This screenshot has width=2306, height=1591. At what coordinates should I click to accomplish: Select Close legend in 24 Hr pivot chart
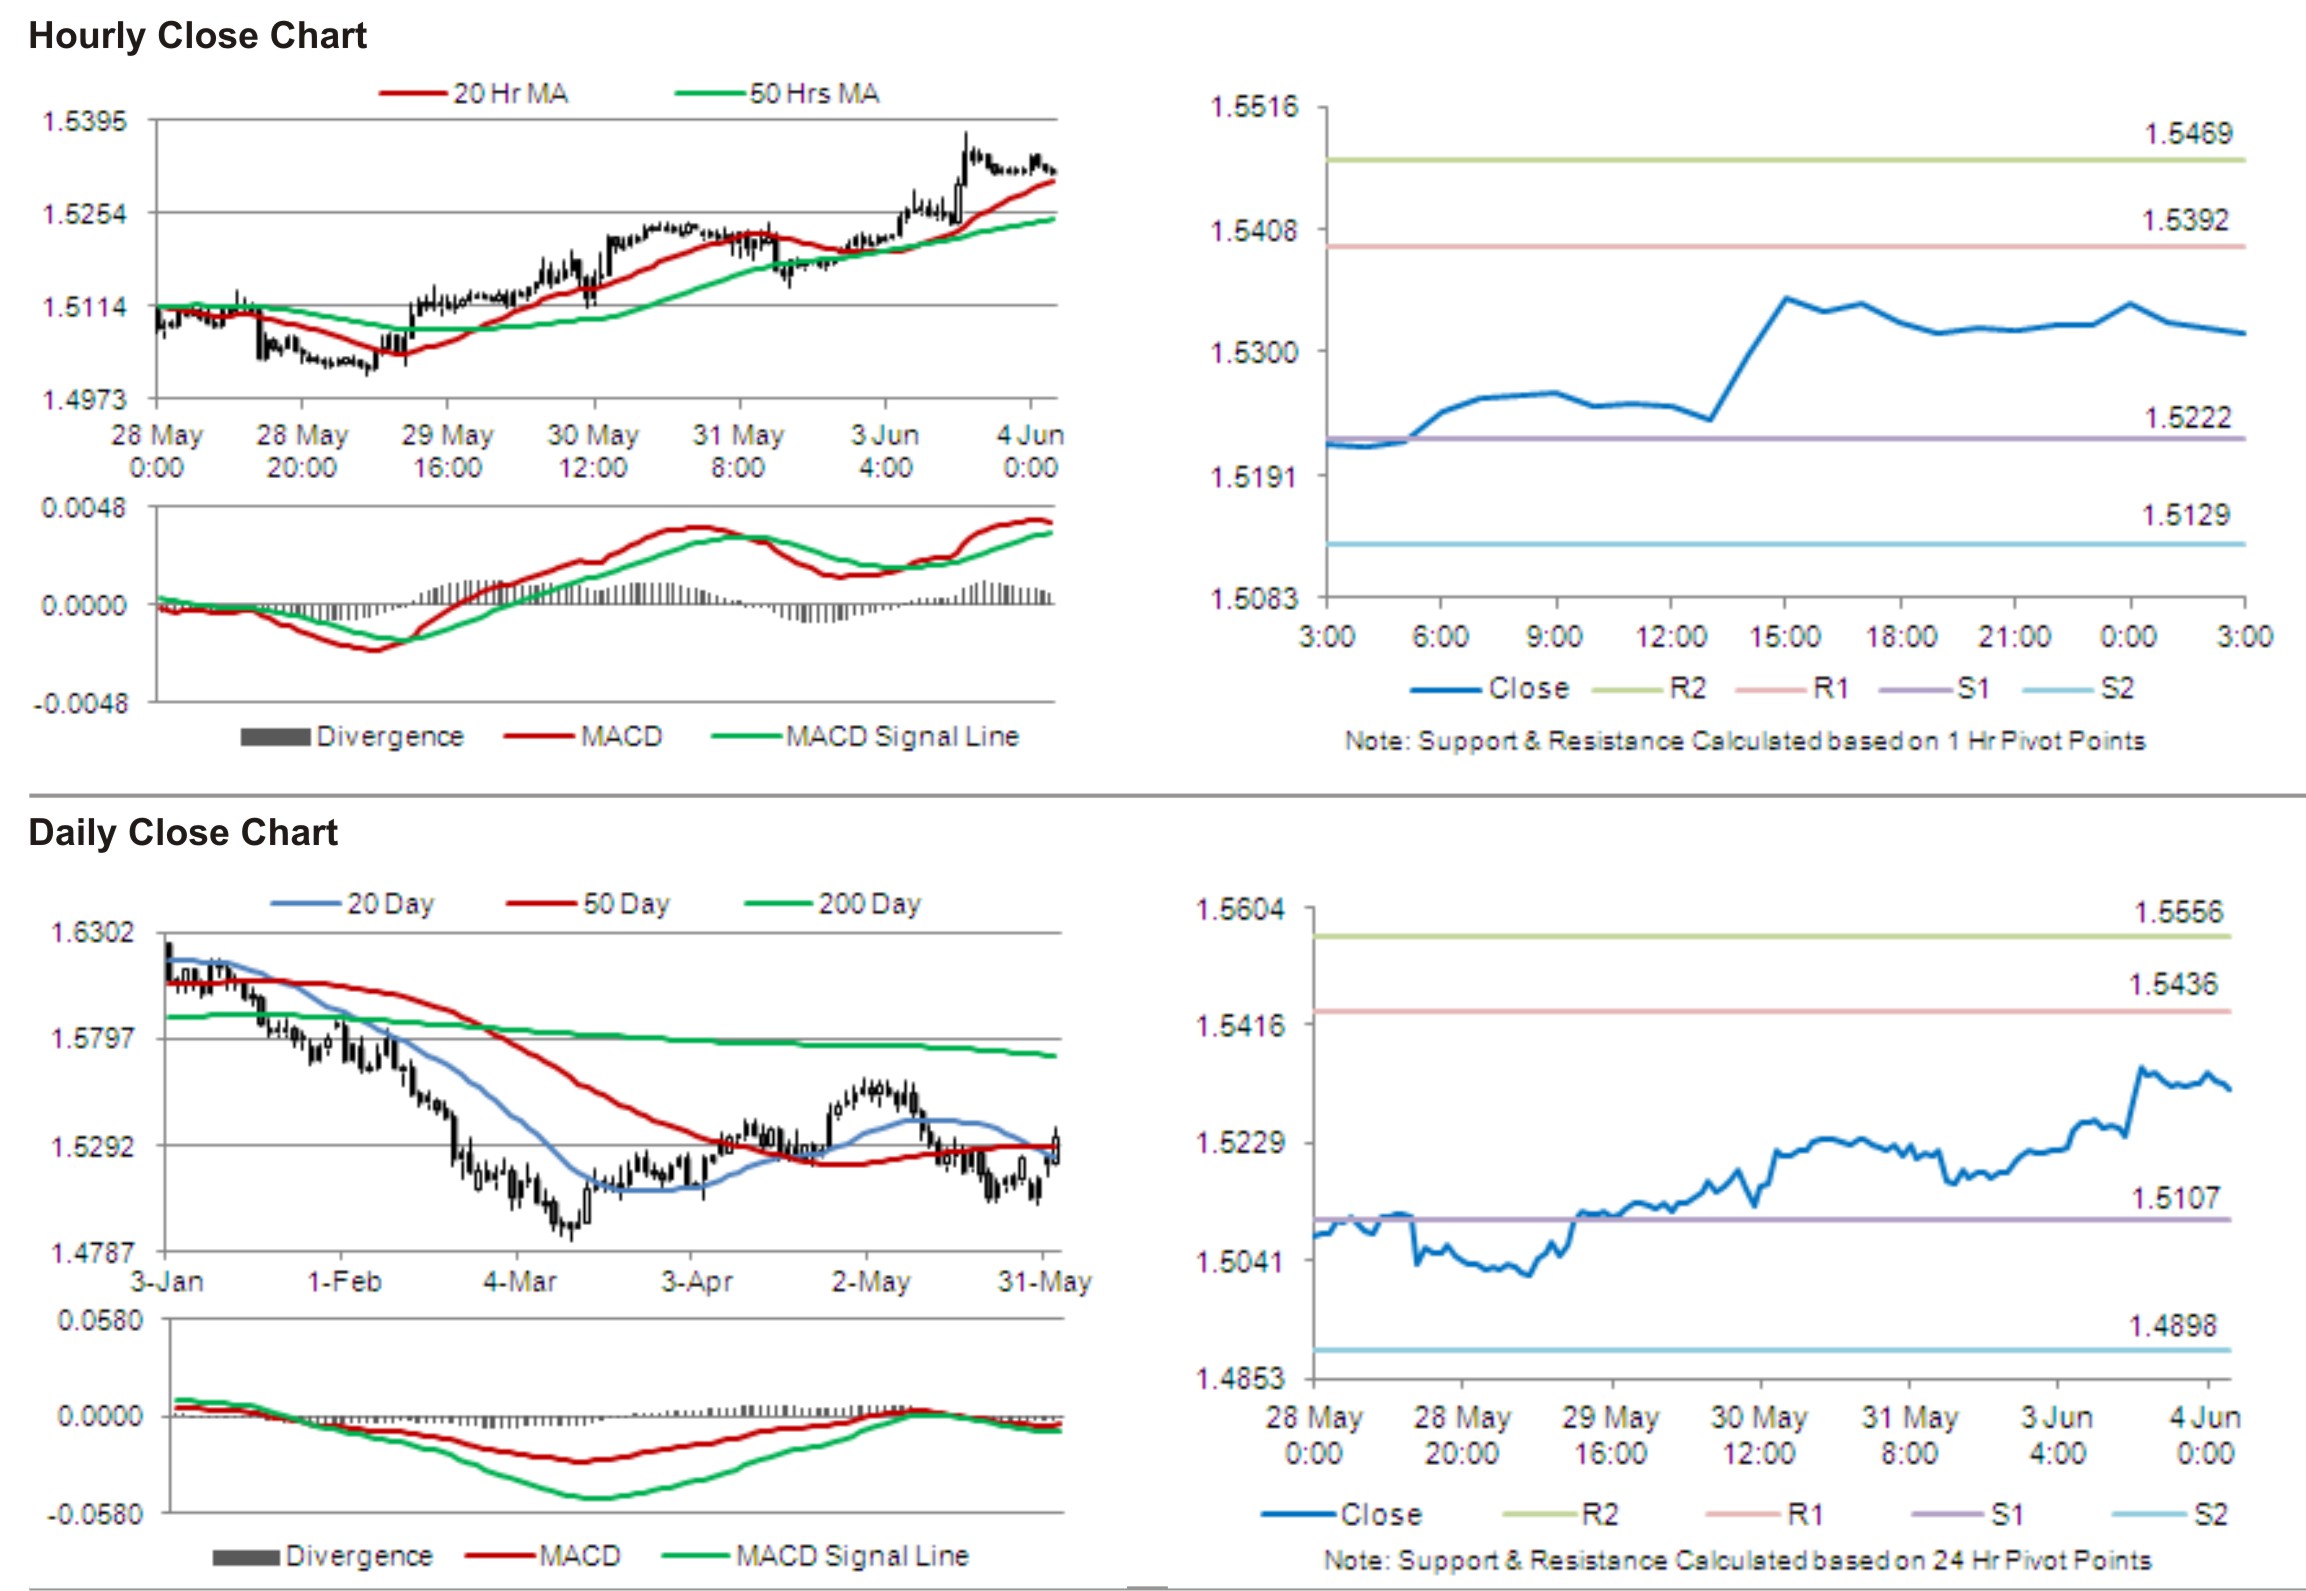(x=1341, y=1515)
